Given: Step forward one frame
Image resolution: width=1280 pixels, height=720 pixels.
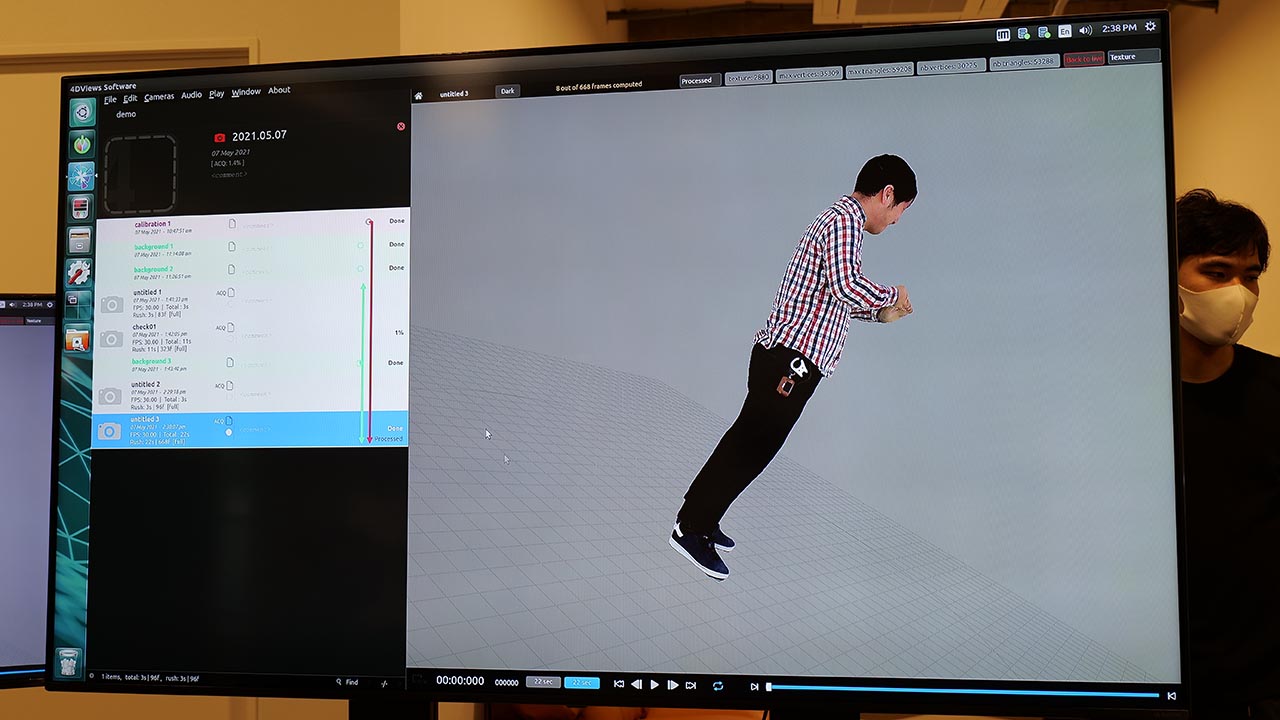Looking at the screenshot, I should pos(672,685).
